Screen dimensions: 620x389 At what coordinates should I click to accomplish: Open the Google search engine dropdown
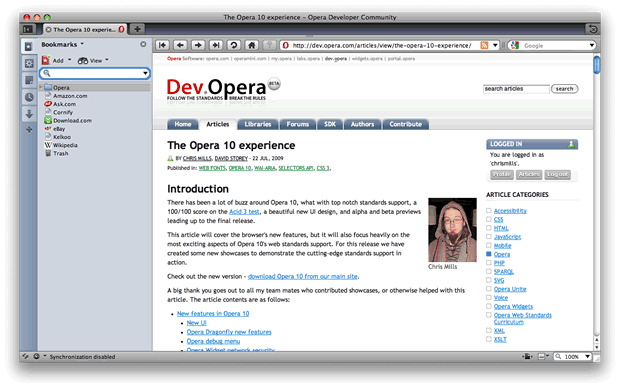(x=592, y=45)
